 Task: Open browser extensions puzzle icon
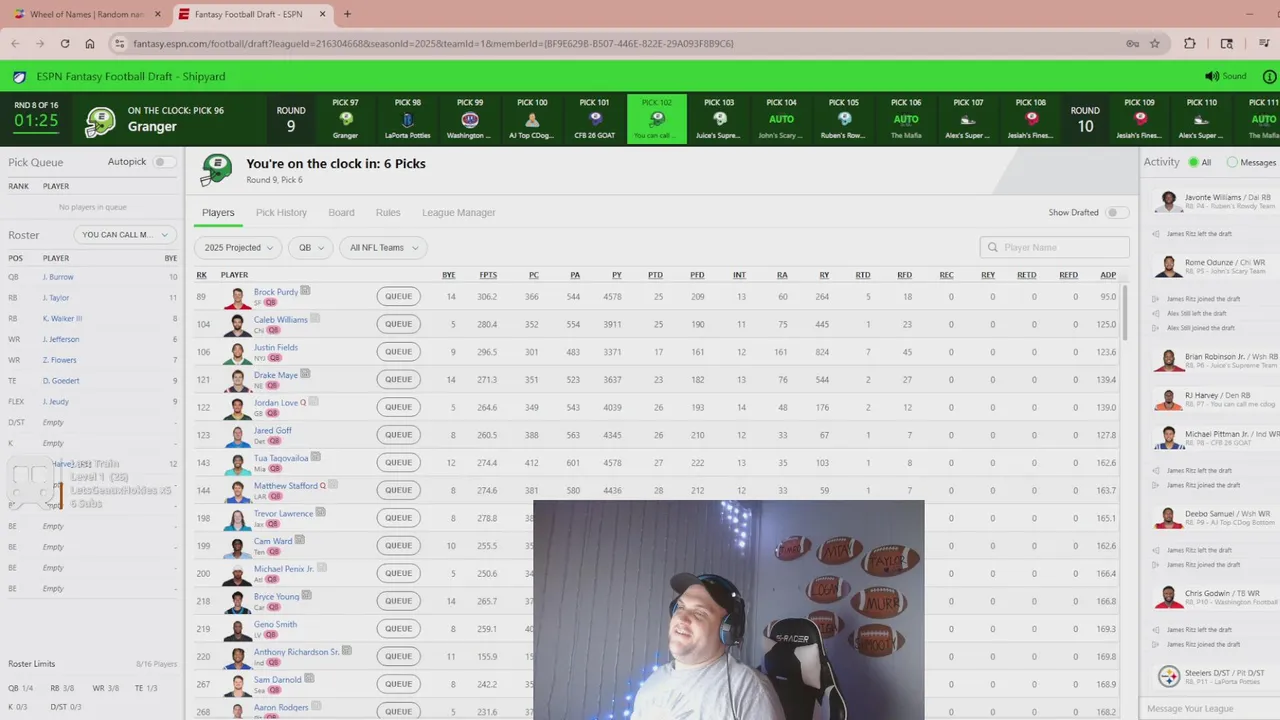point(1190,43)
